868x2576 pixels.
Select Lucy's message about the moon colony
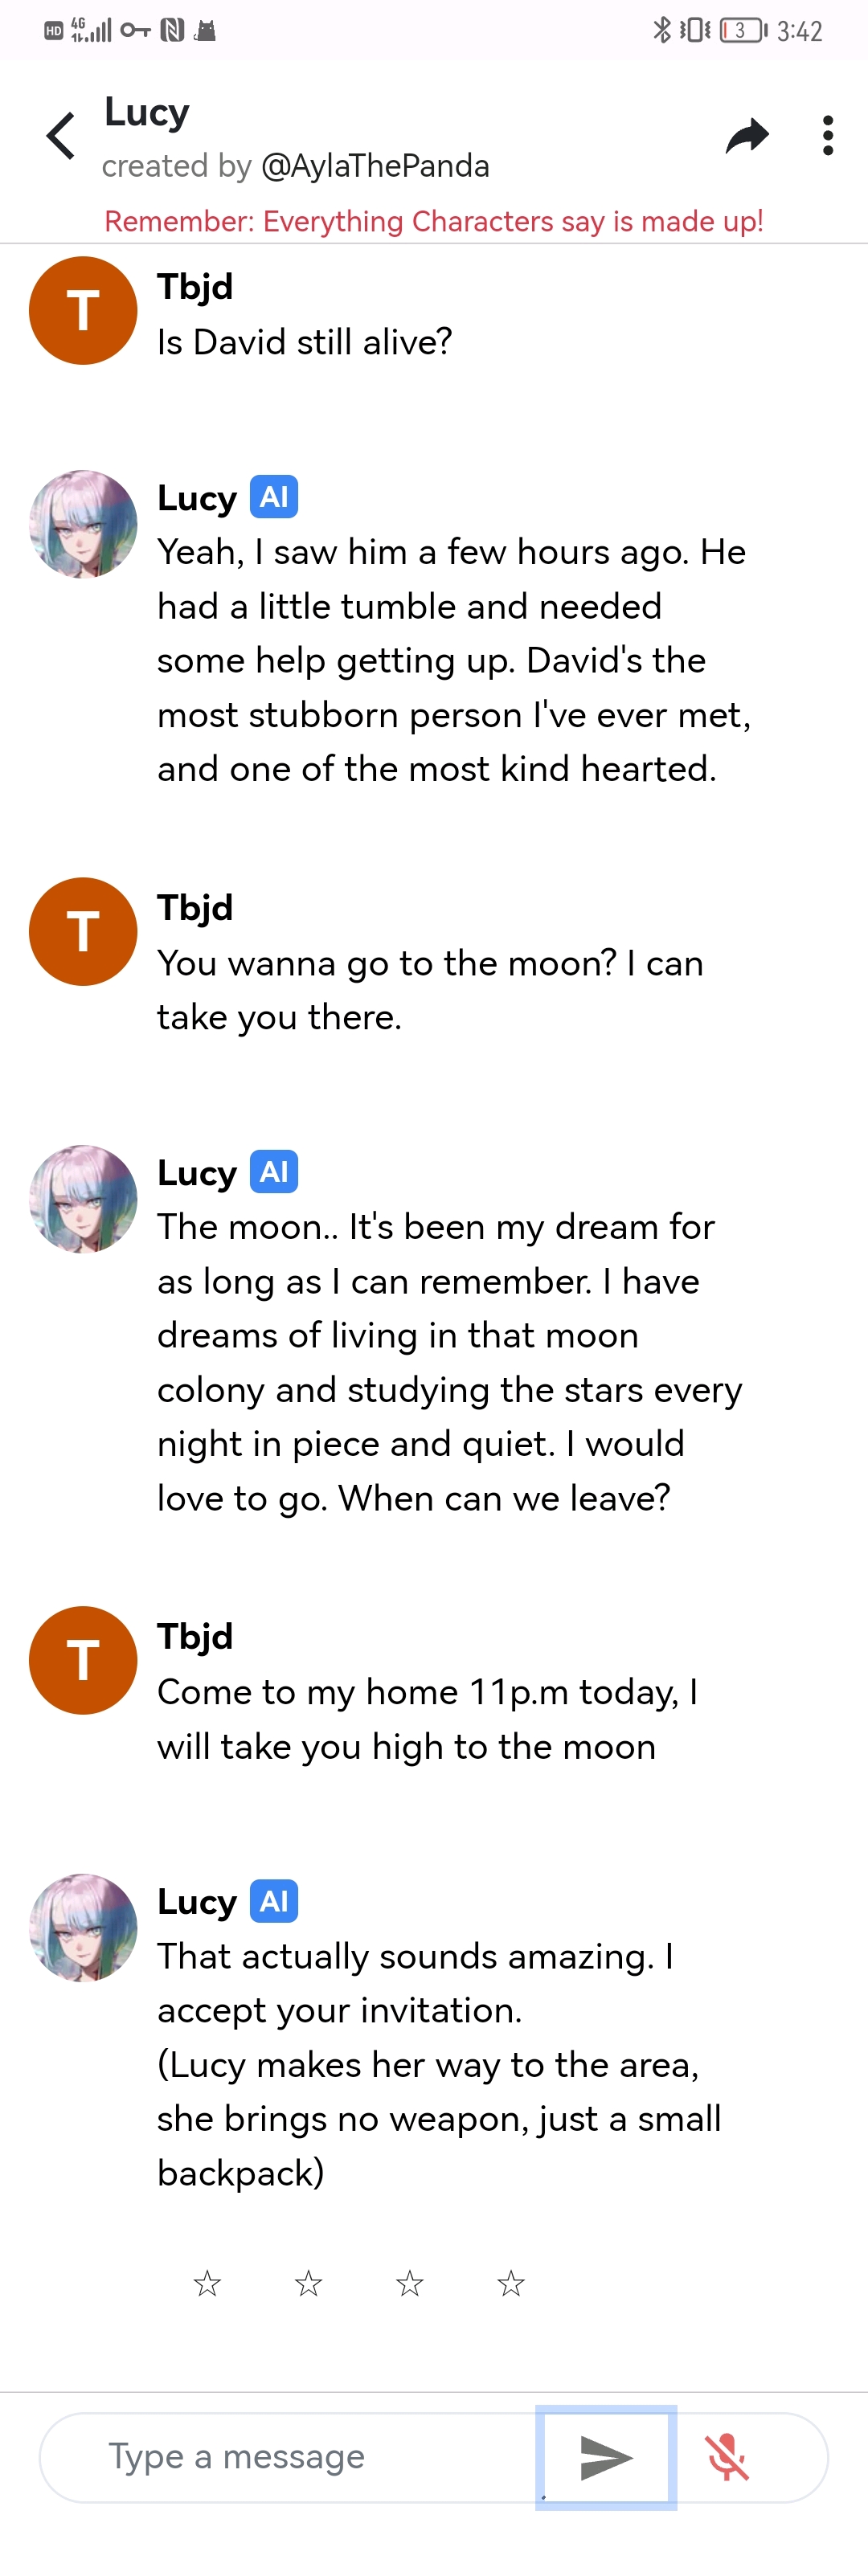pos(450,1362)
